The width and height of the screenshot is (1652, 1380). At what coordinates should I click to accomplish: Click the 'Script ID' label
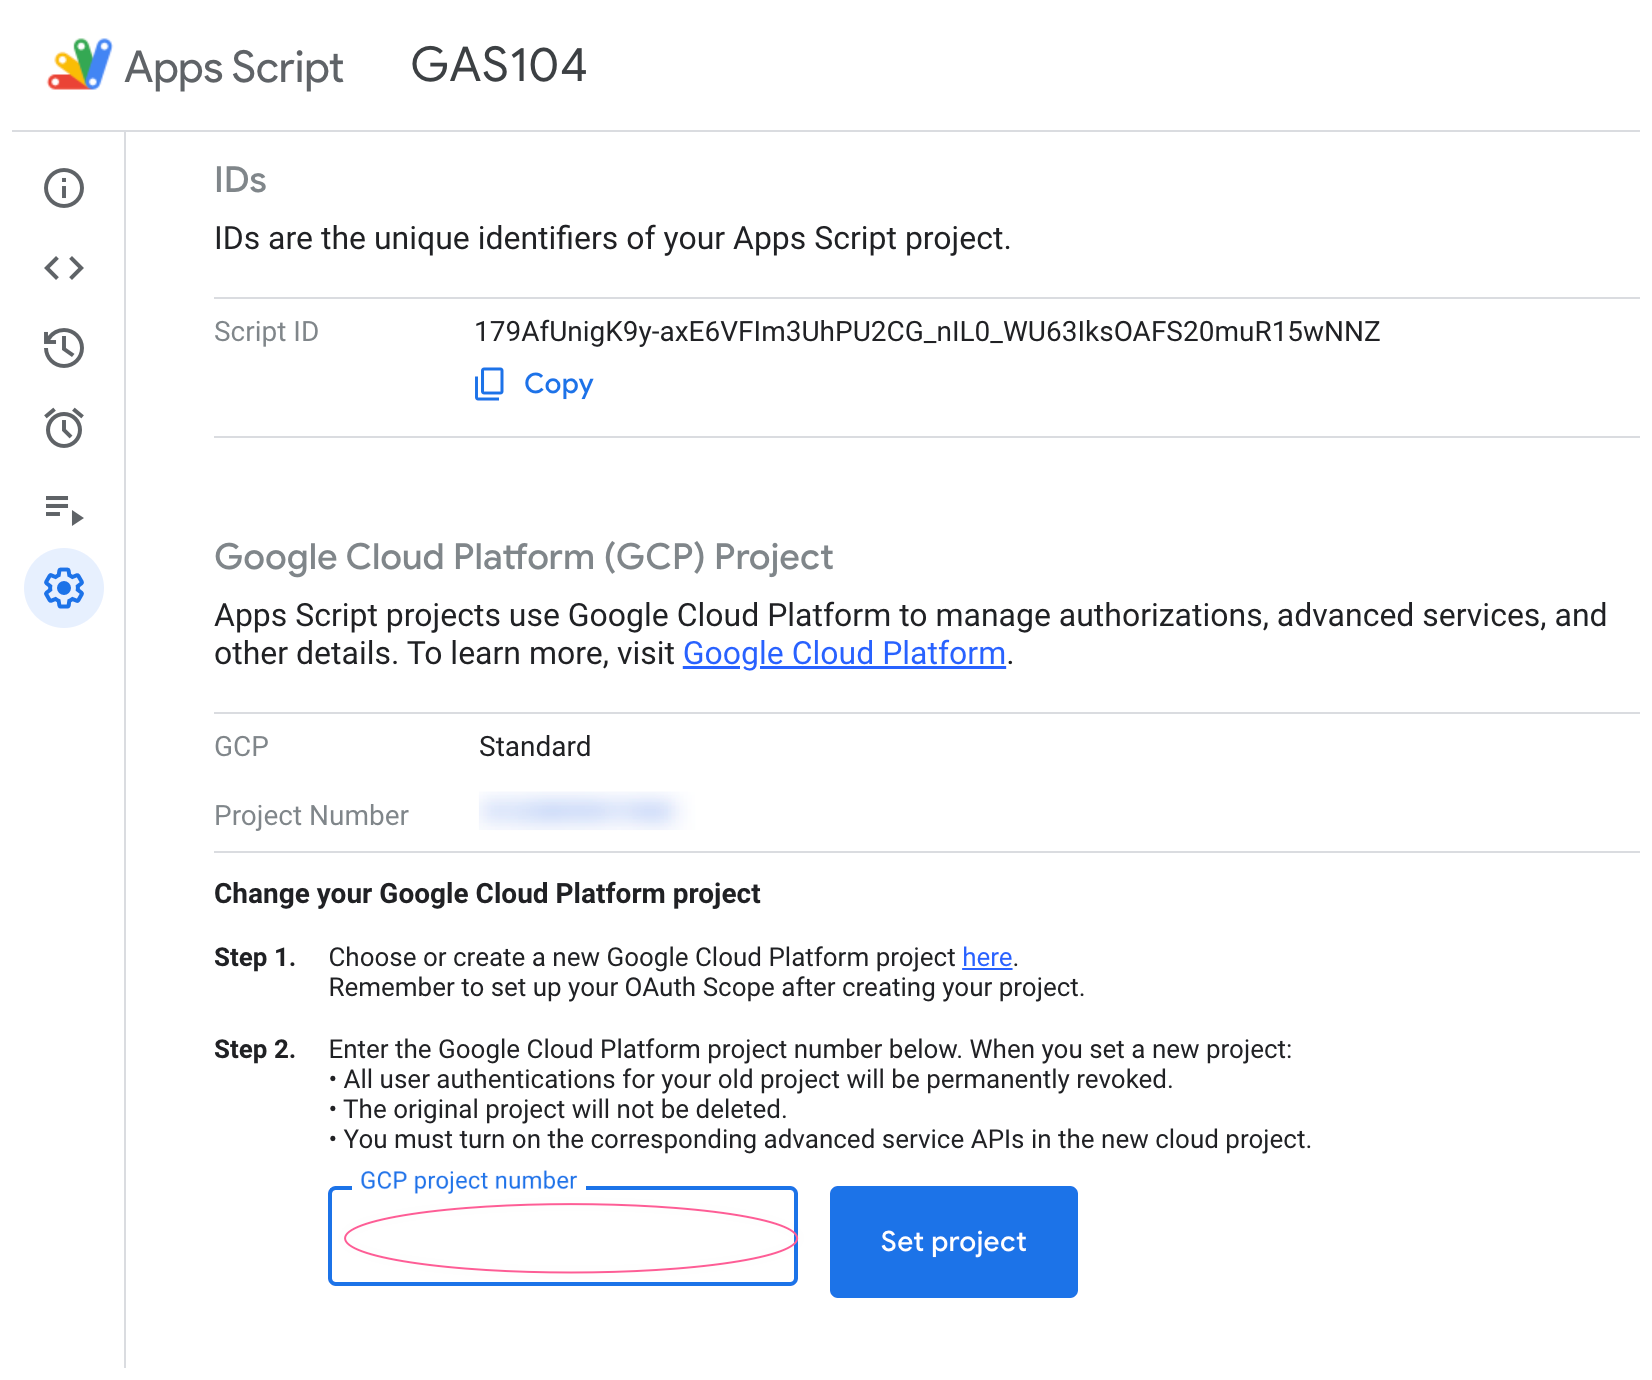click(266, 332)
